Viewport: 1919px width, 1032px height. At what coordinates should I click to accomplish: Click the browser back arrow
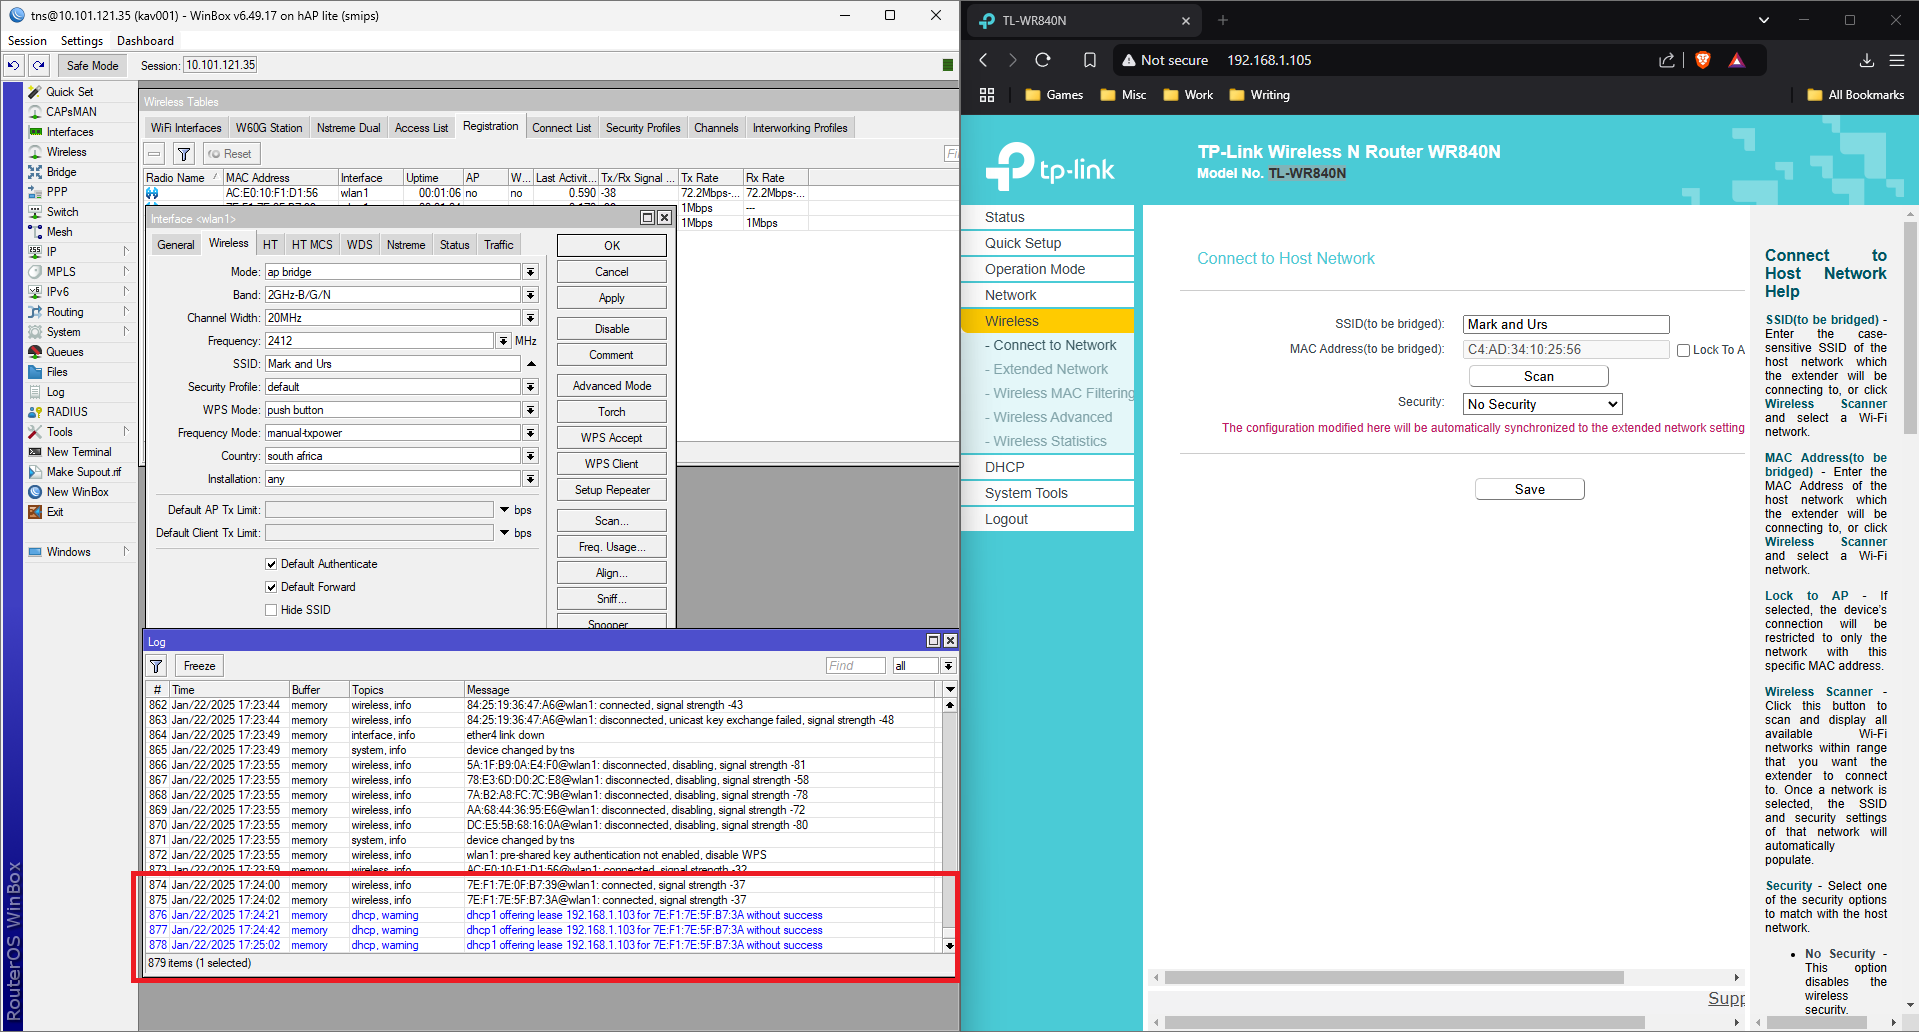point(984,60)
